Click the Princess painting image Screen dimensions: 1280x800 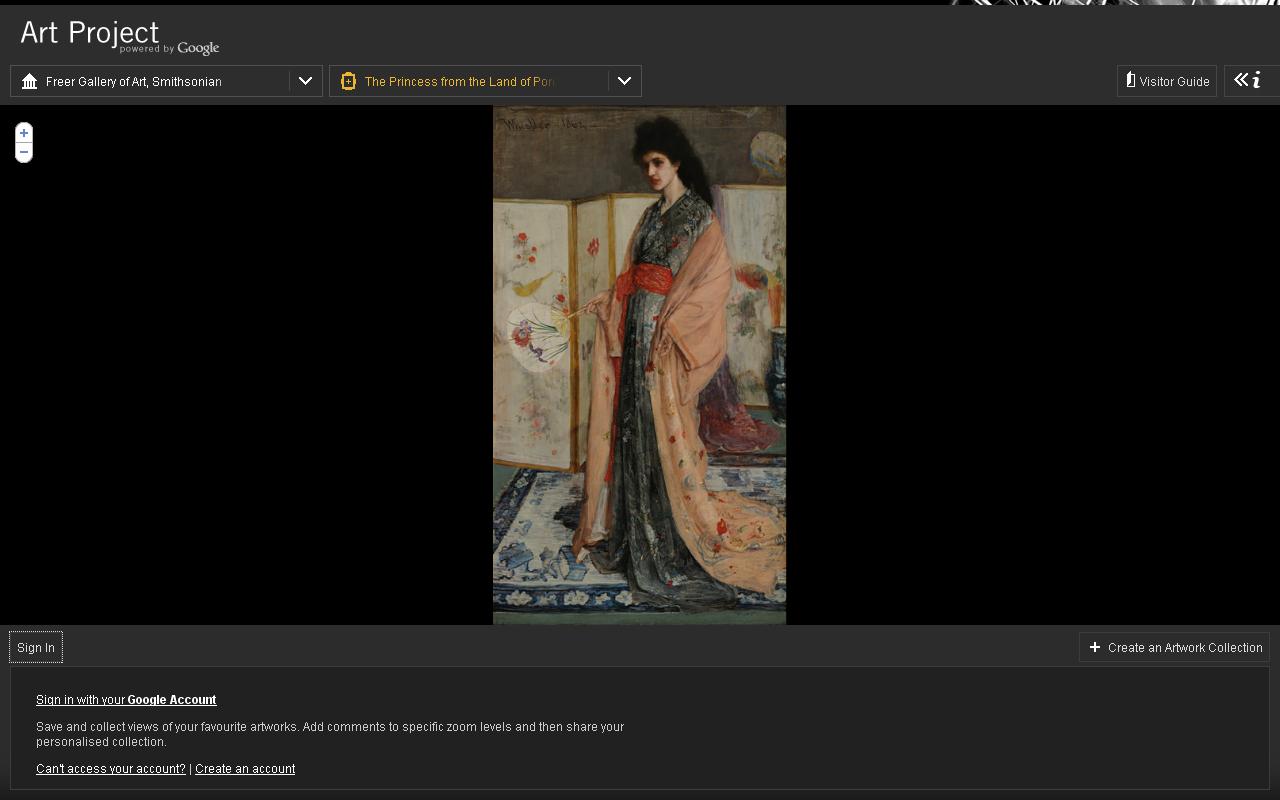tap(639, 365)
